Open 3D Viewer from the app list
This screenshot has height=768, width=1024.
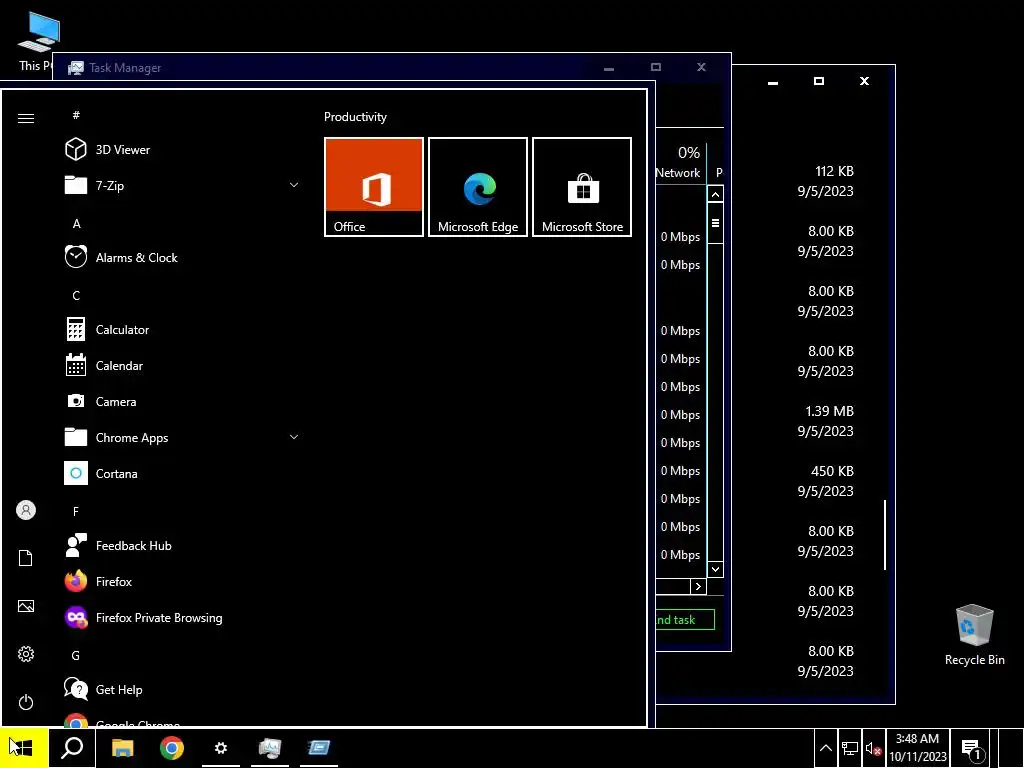tap(182, 150)
